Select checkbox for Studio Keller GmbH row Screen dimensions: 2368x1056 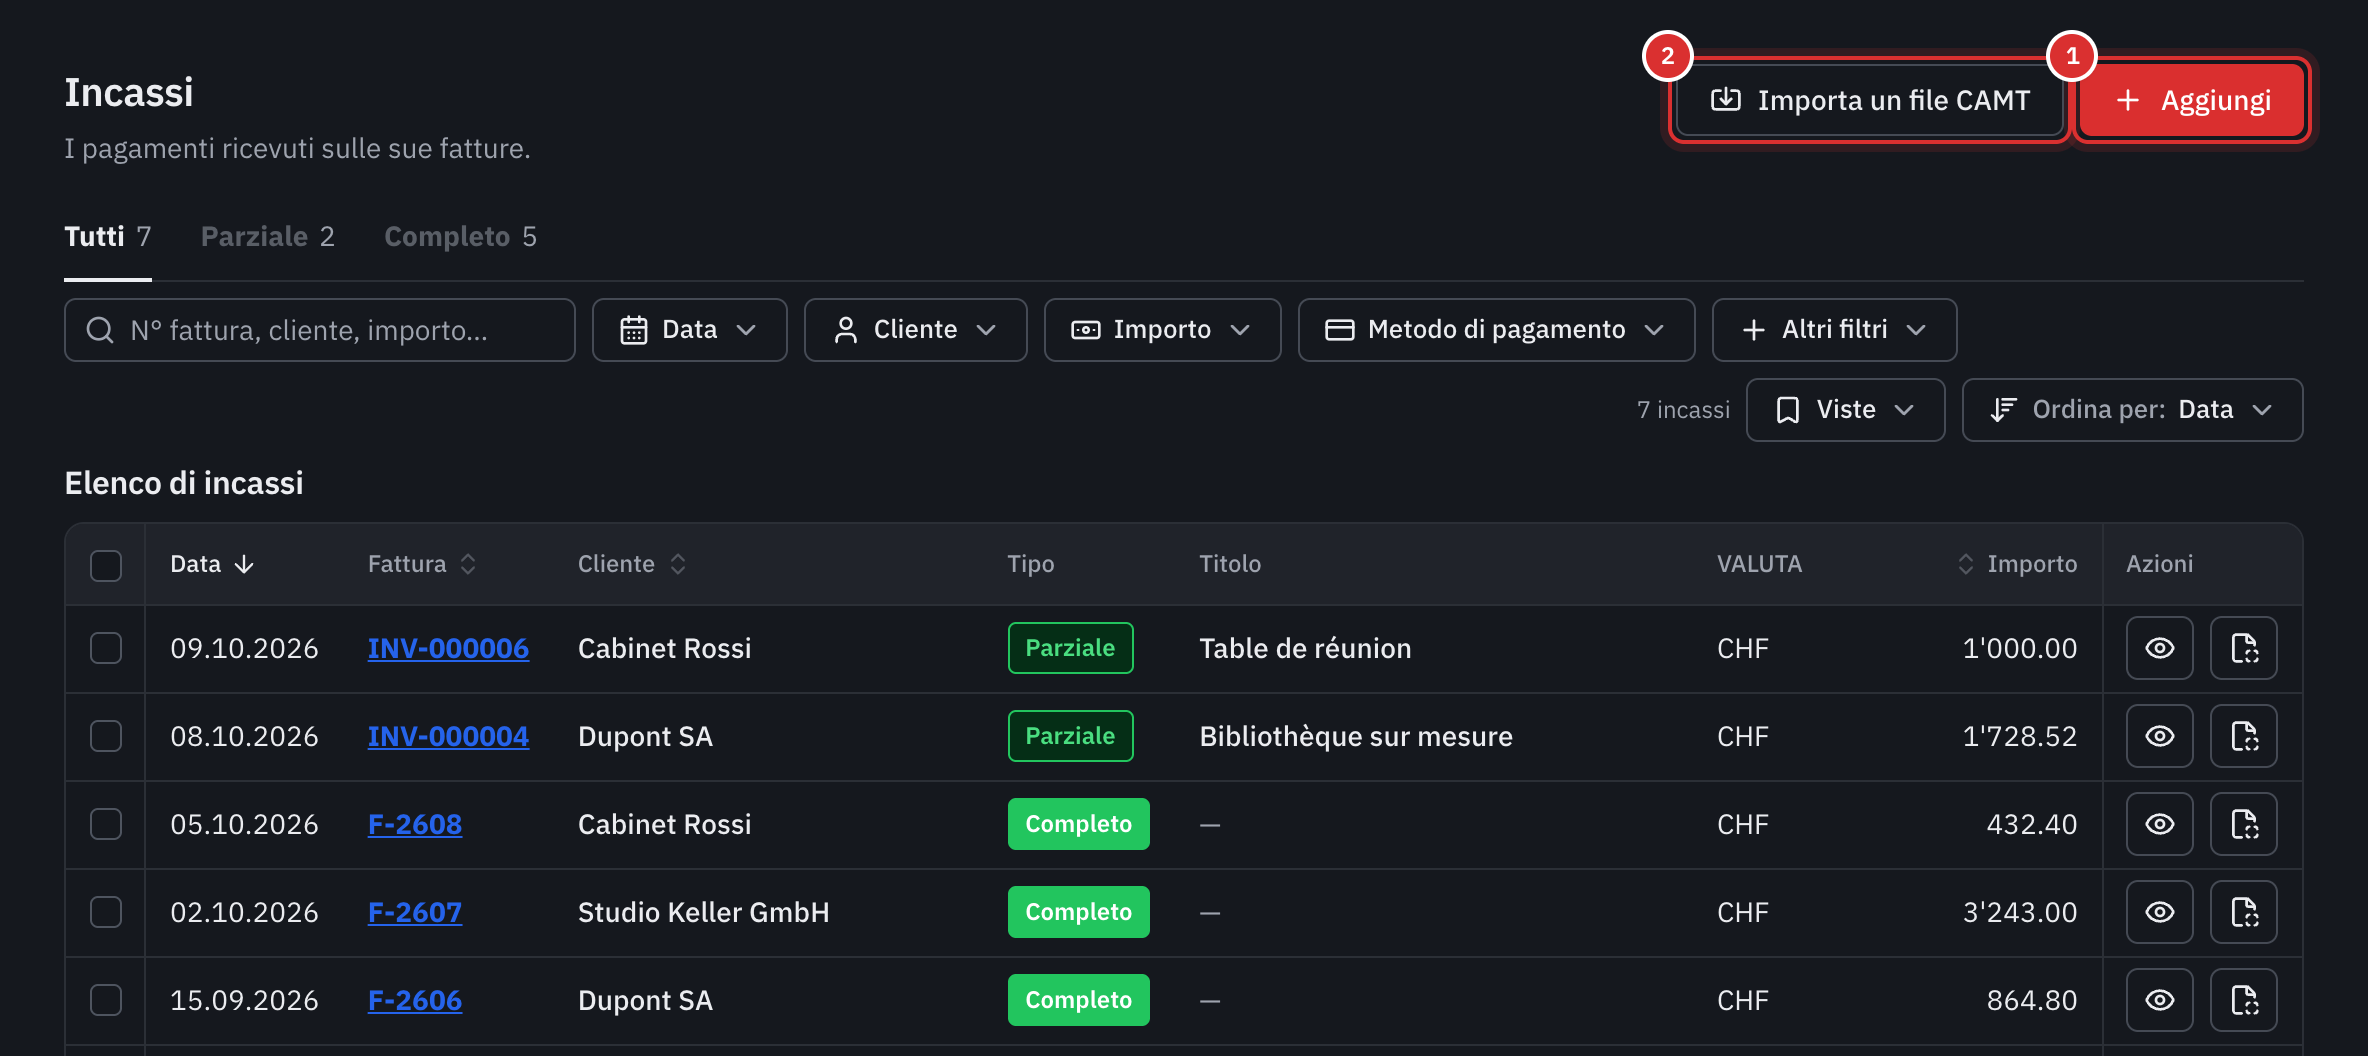[x=106, y=912]
